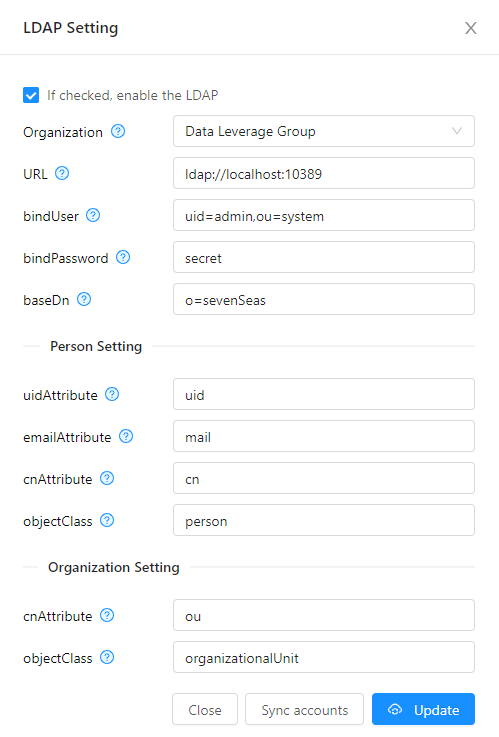
Task: Click the organizationalUnit objectClass input
Action: 324,657
